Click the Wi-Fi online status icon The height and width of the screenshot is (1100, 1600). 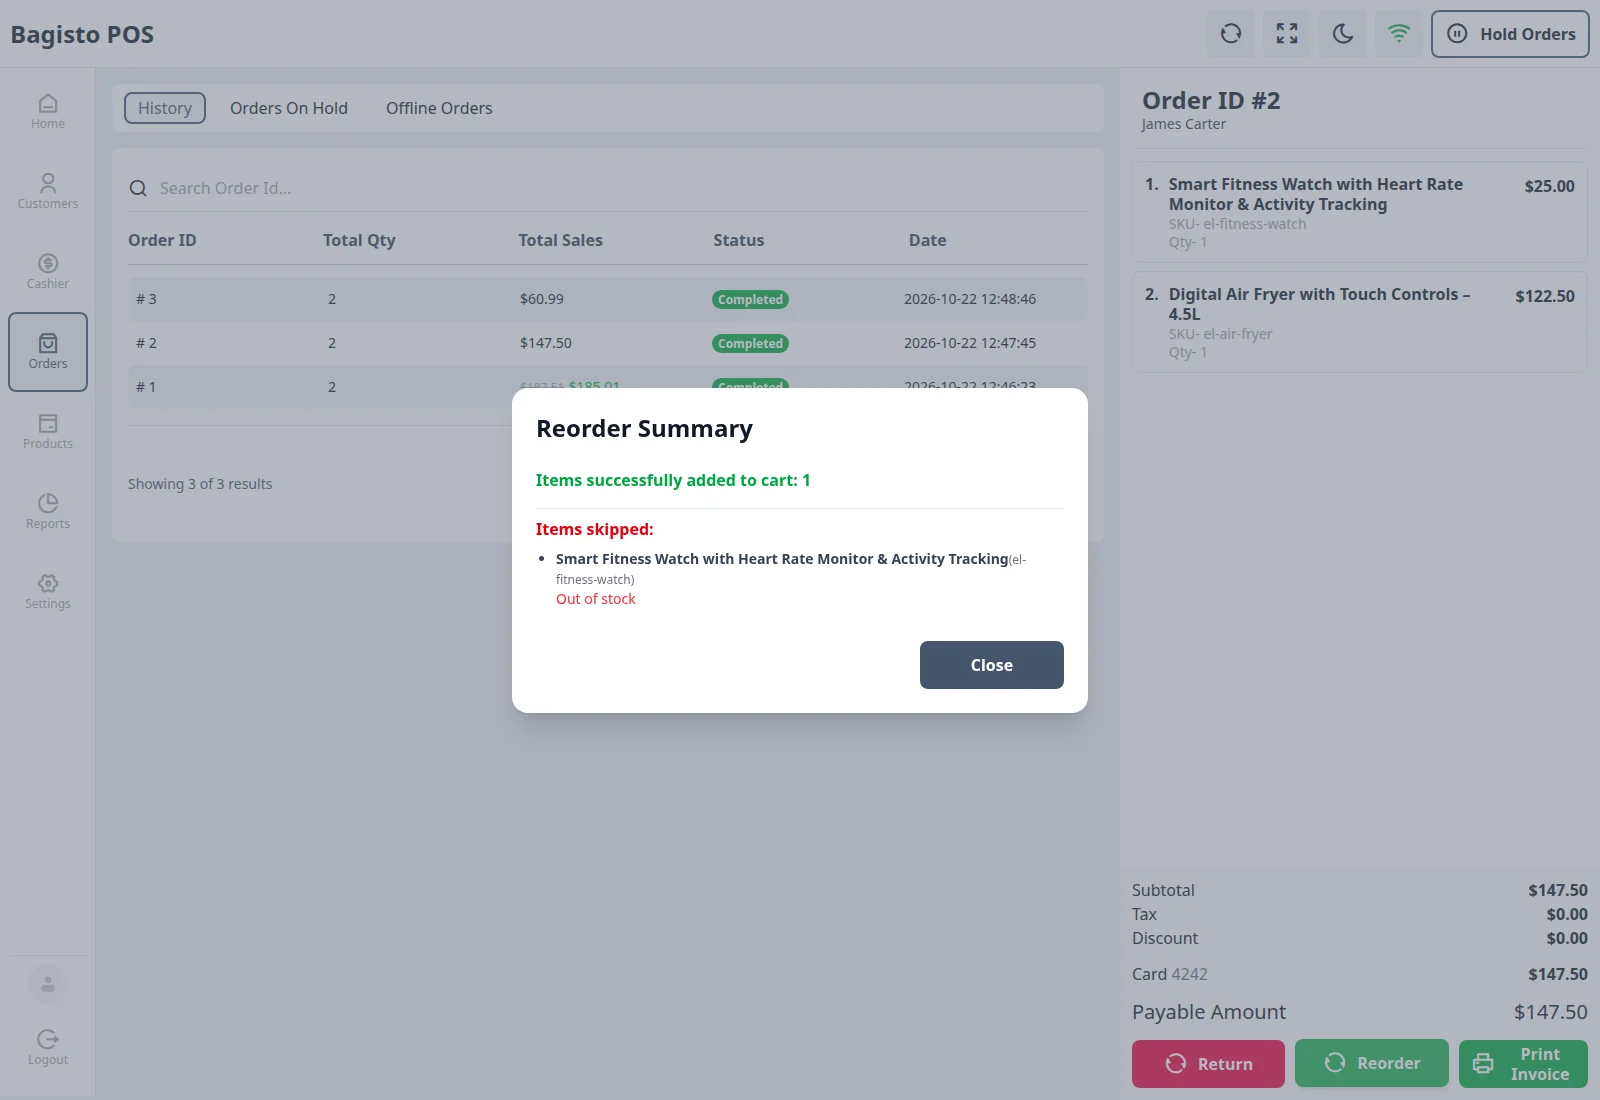click(x=1399, y=34)
